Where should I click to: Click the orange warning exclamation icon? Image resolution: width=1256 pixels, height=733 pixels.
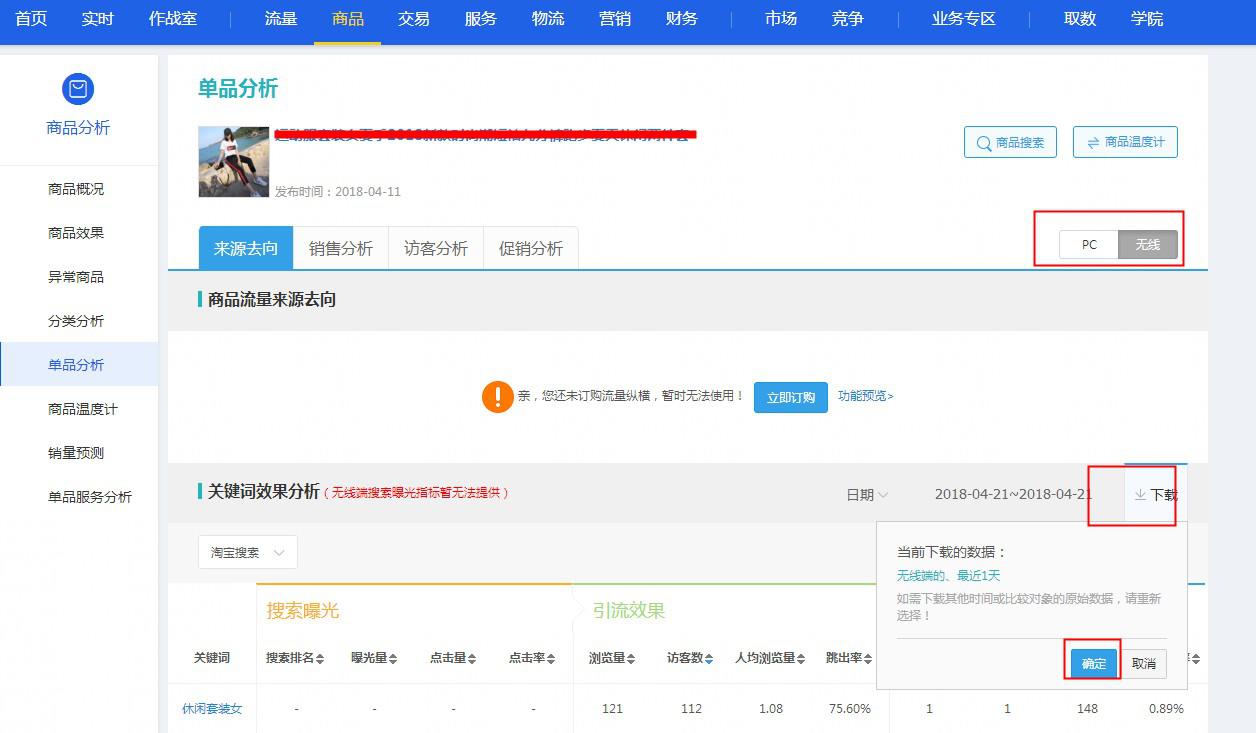(x=497, y=397)
